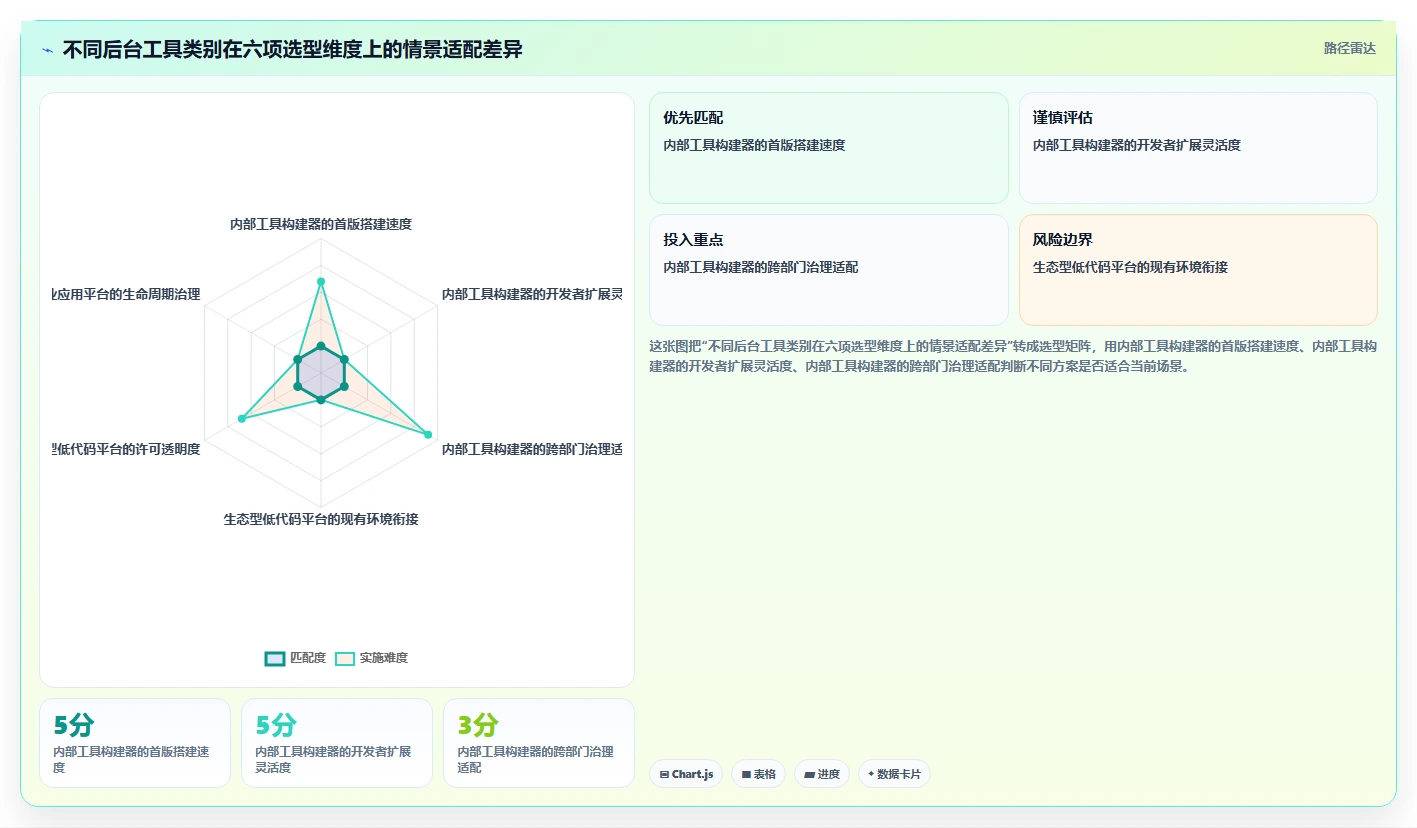Toggle the 匹配度 legend swatch
Image resolution: width=1417 pixels, height=828 pixels.
click(275, 658)
